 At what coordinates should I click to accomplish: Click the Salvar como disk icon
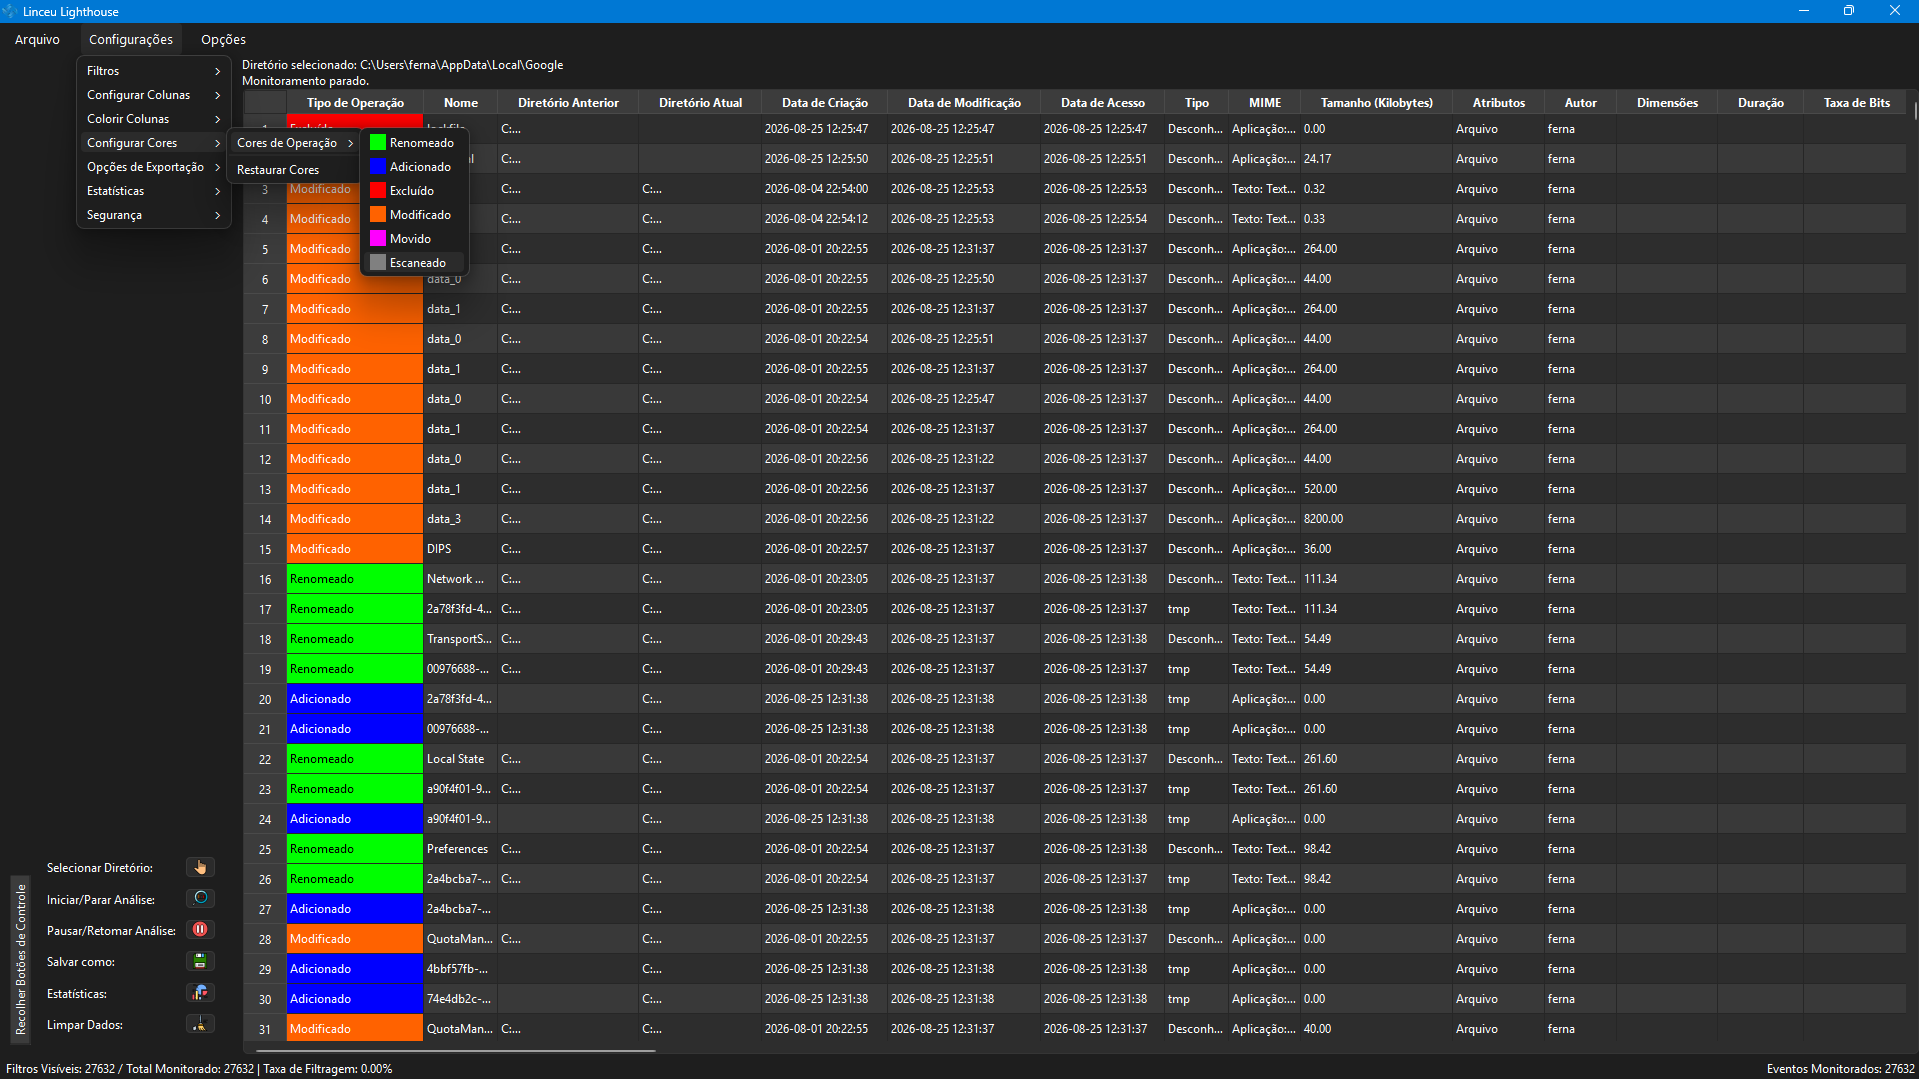pos(200,961)
